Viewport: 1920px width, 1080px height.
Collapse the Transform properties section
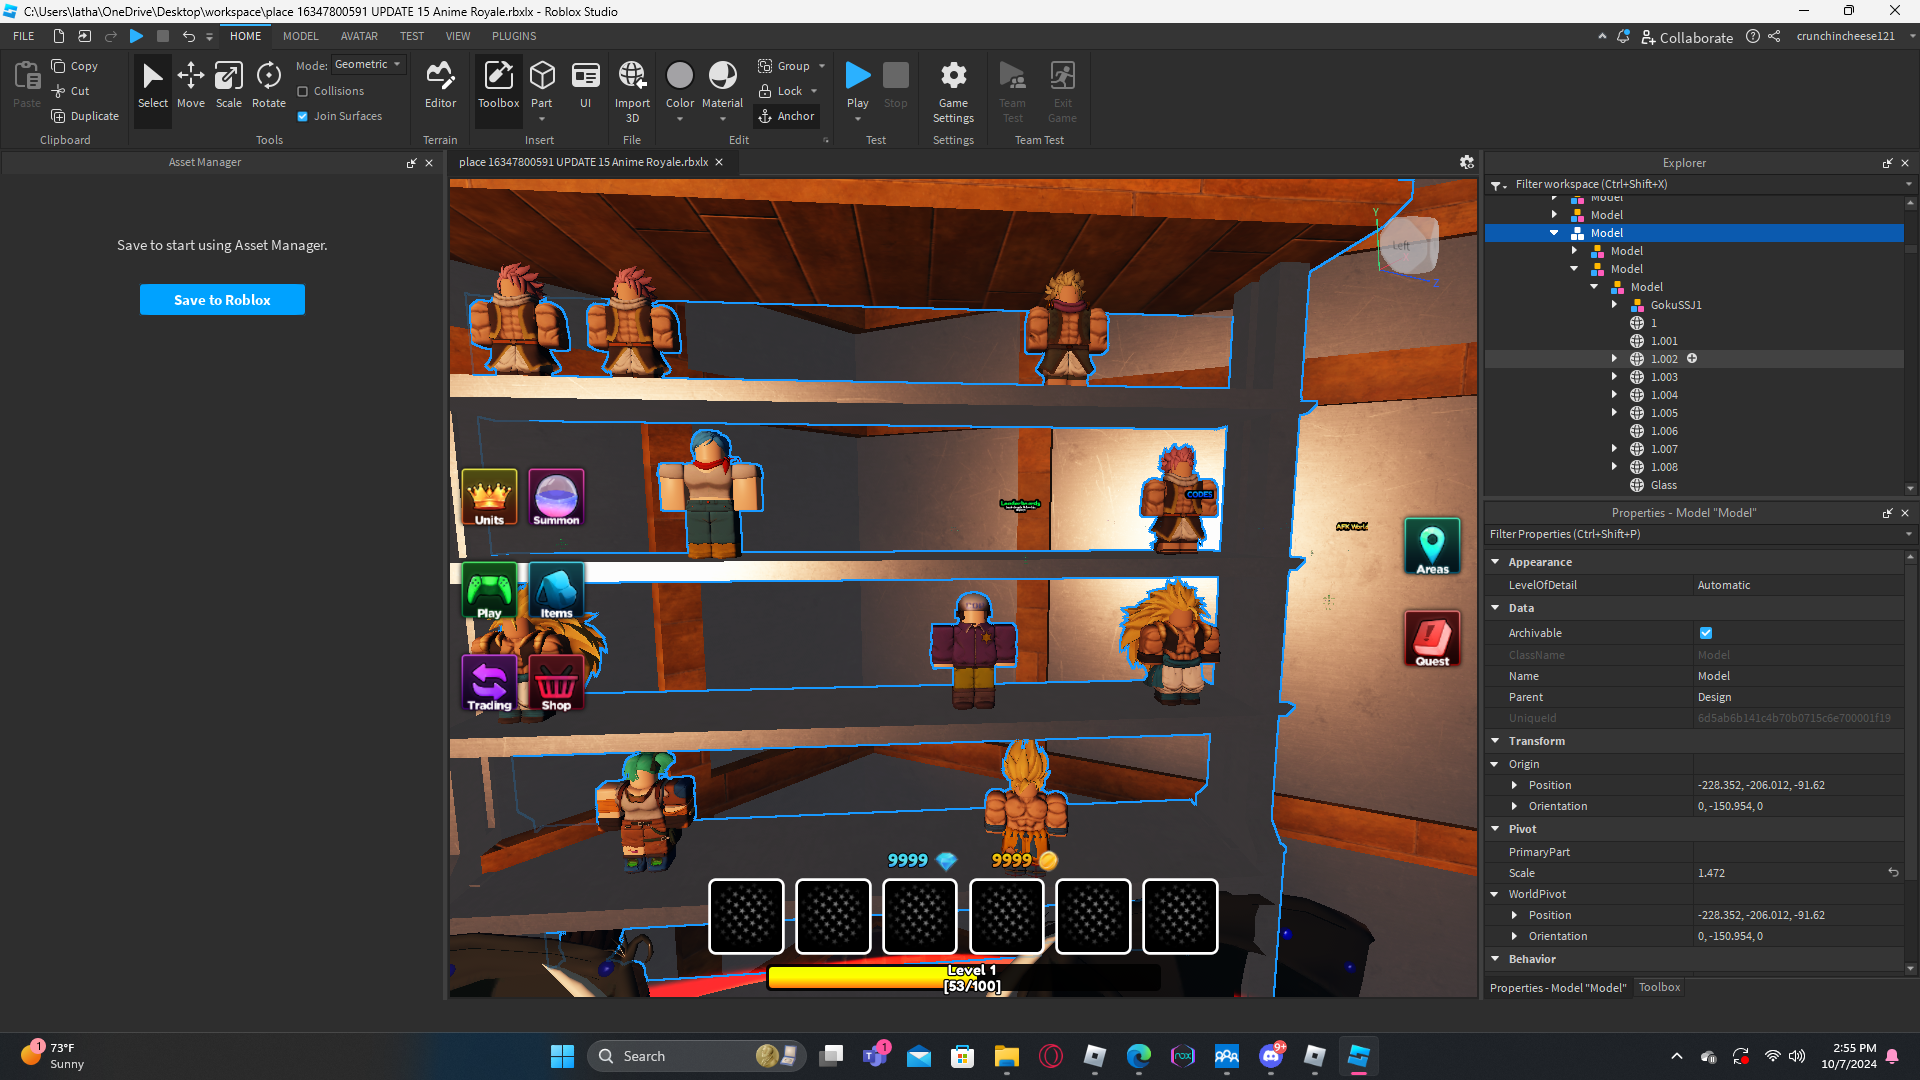tap(1495, 741)
